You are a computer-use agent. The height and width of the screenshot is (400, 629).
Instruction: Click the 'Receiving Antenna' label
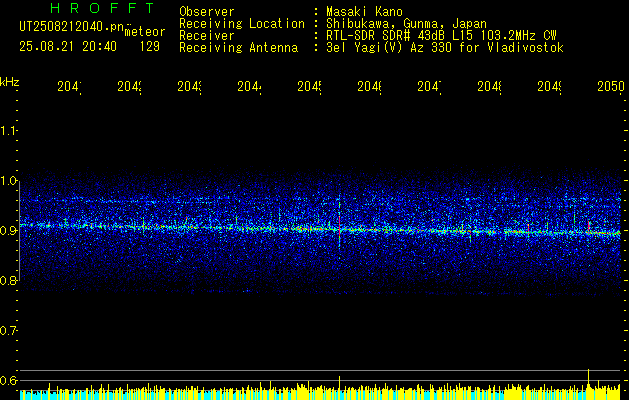point(238,48)
